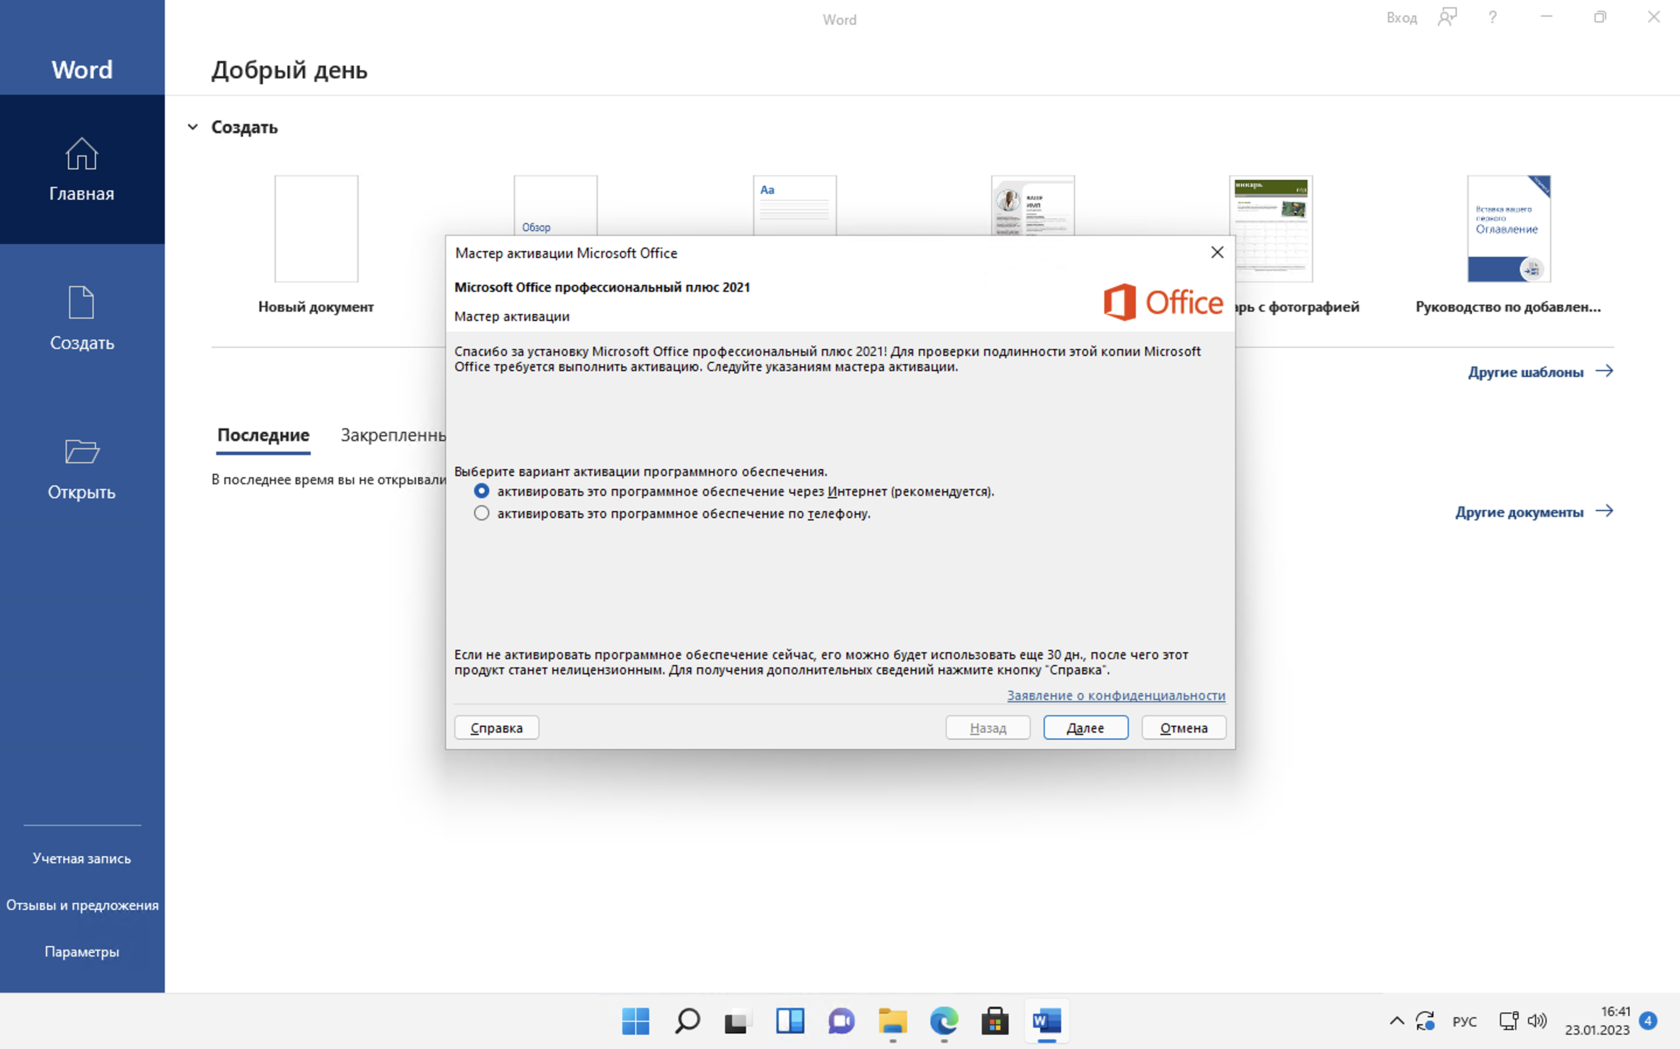Viewport: 1680px width, 1049px height.
Task: Click the feedback person icon in title bar
Action: point(1447,17)
